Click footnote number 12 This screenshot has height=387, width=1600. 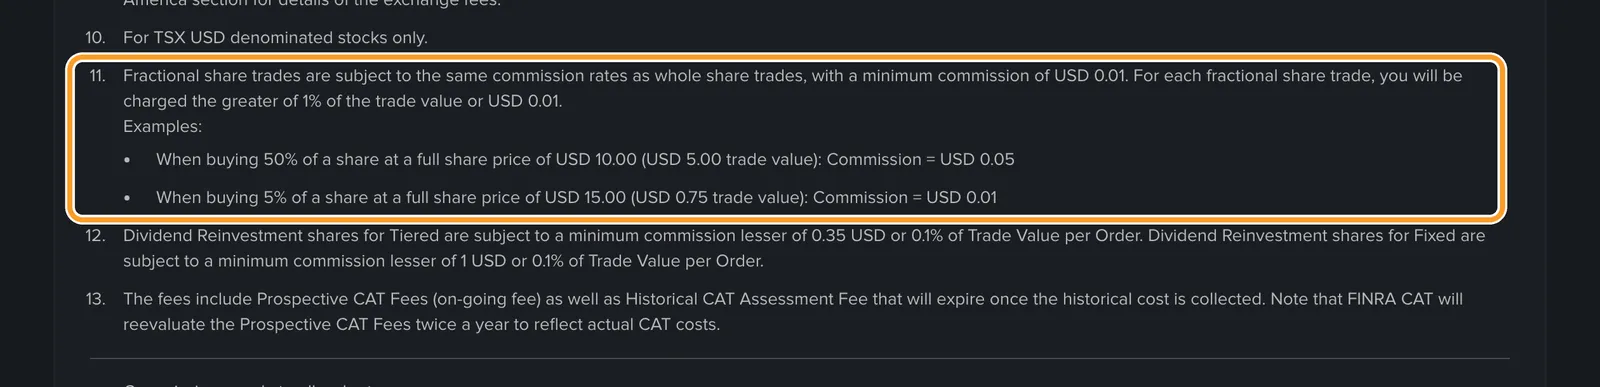pos(95,236)
